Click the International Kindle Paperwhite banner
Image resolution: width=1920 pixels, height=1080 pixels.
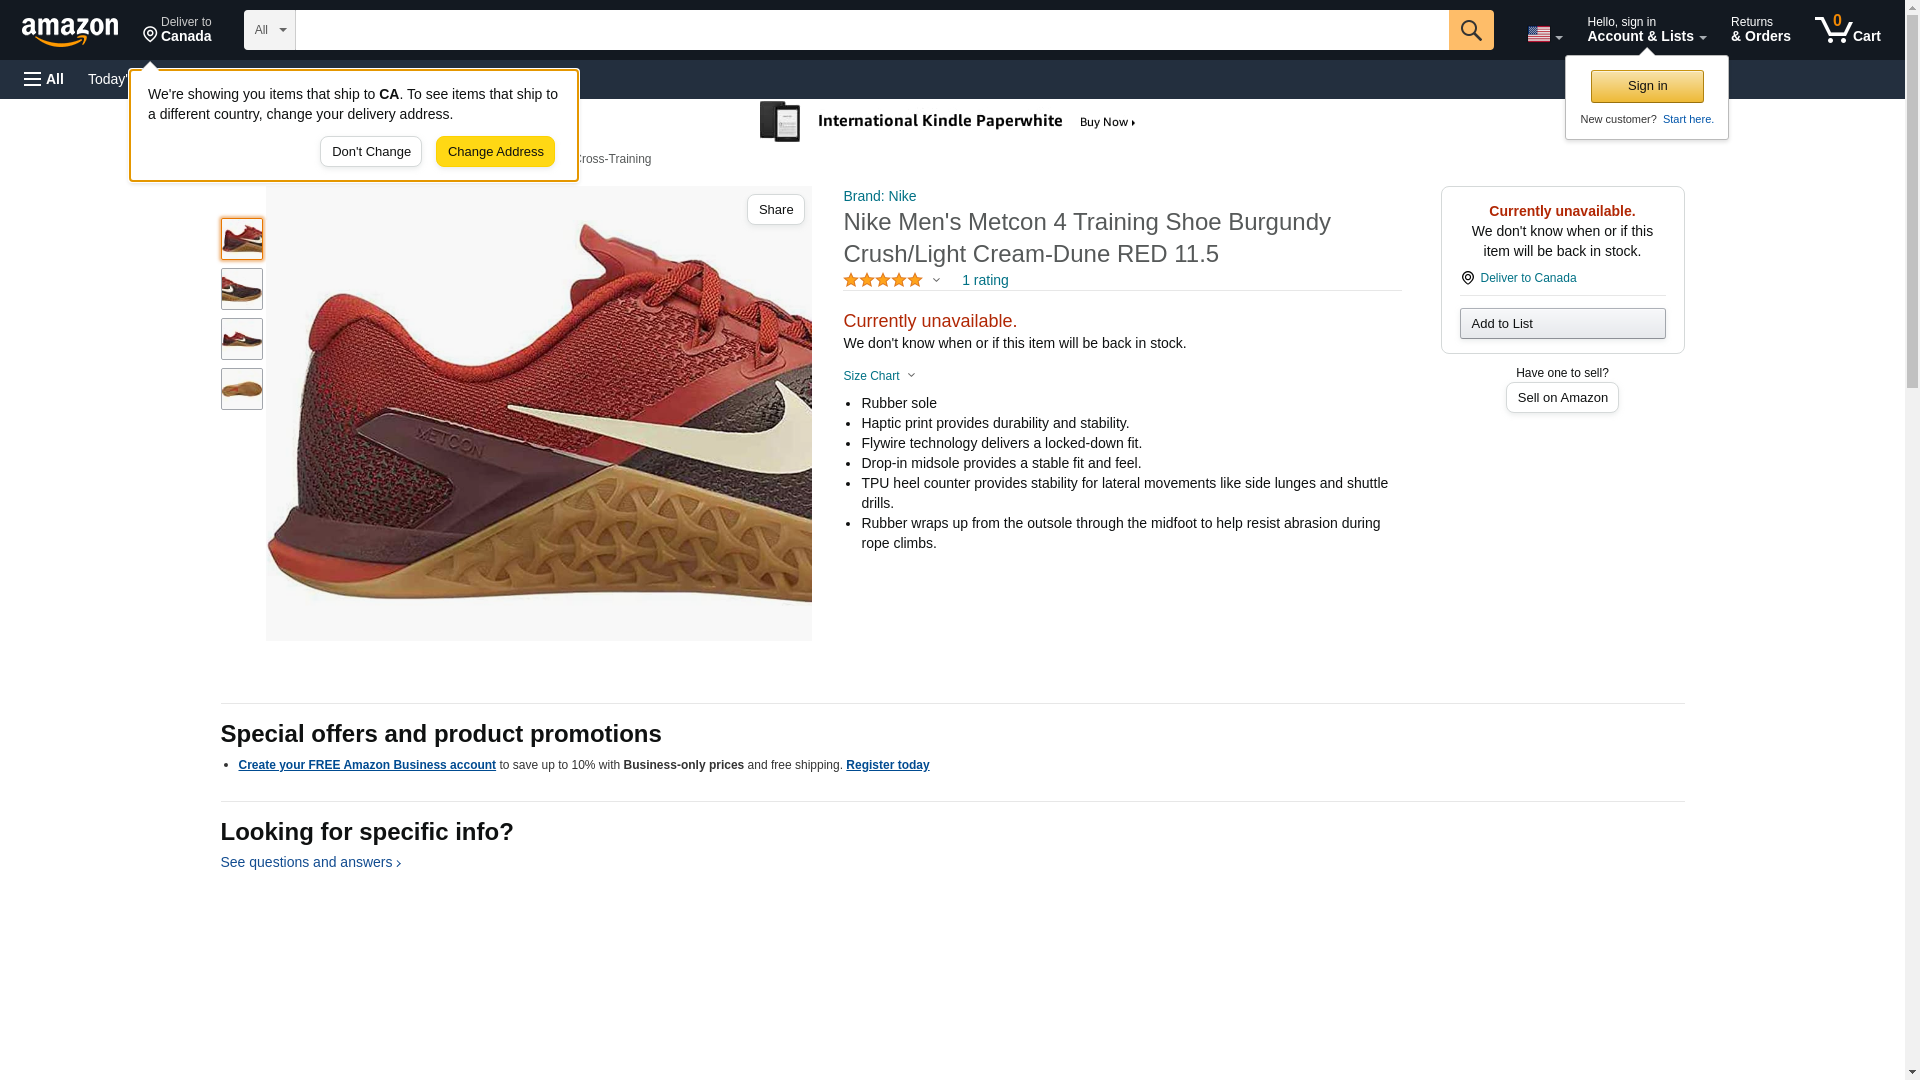point(948,122)
